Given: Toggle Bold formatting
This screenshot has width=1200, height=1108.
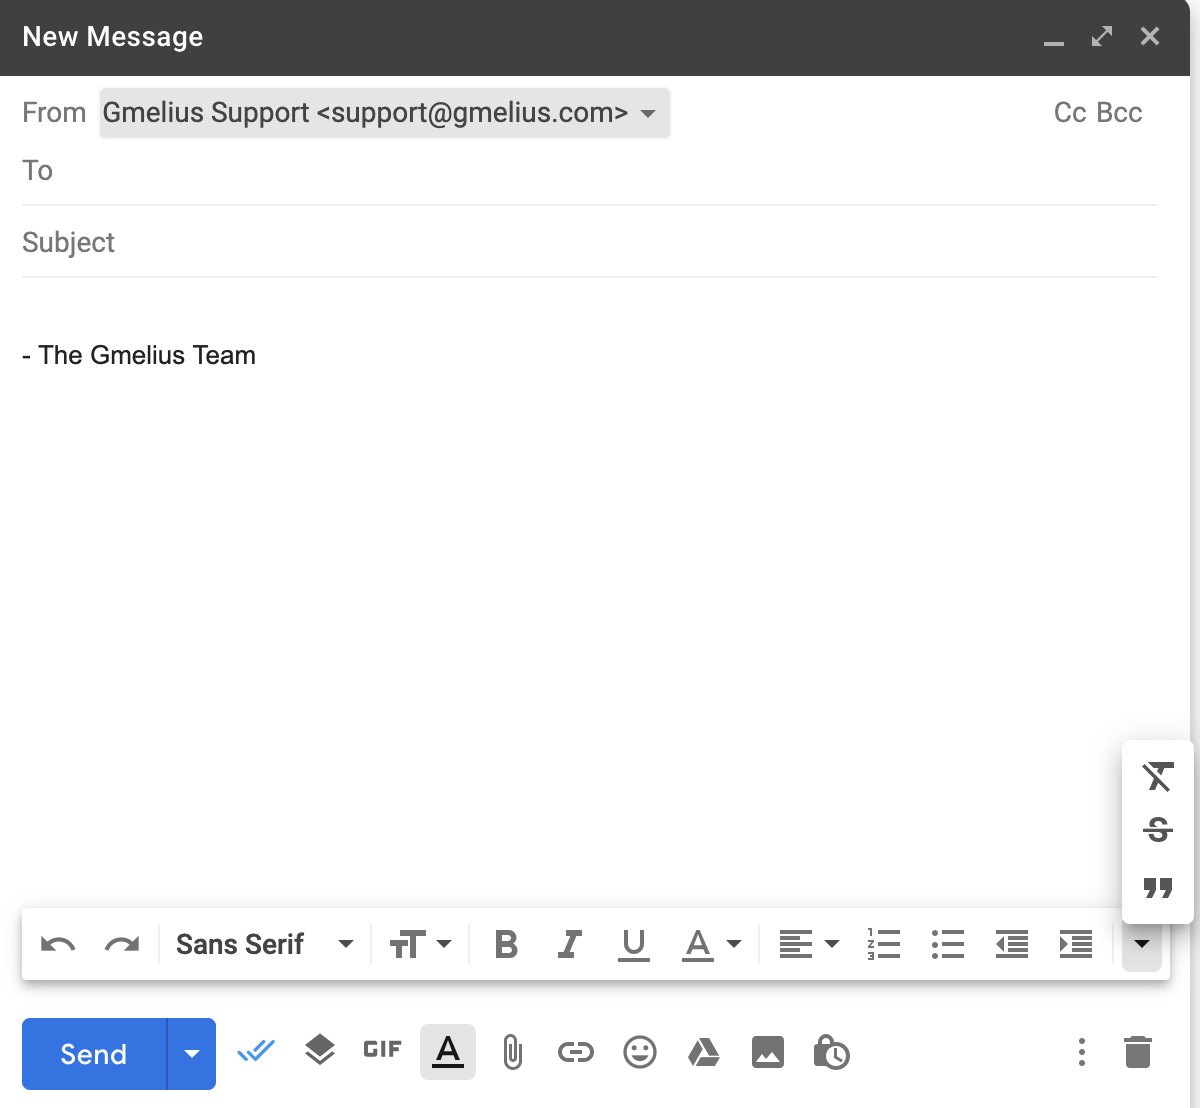Looking at the screenshot, I should click(x=506, y=944).
